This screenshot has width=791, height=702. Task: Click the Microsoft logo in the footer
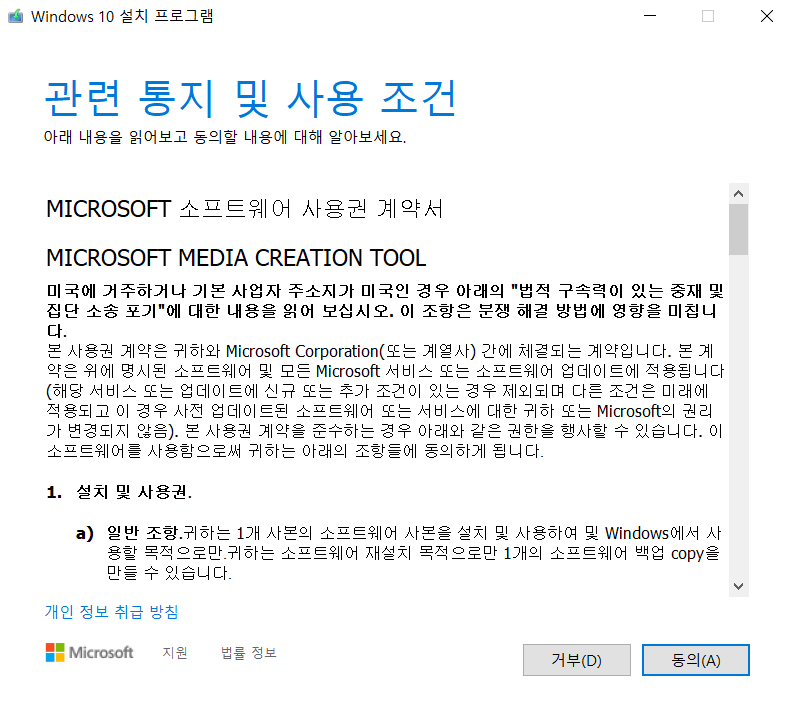click(89, 653)
